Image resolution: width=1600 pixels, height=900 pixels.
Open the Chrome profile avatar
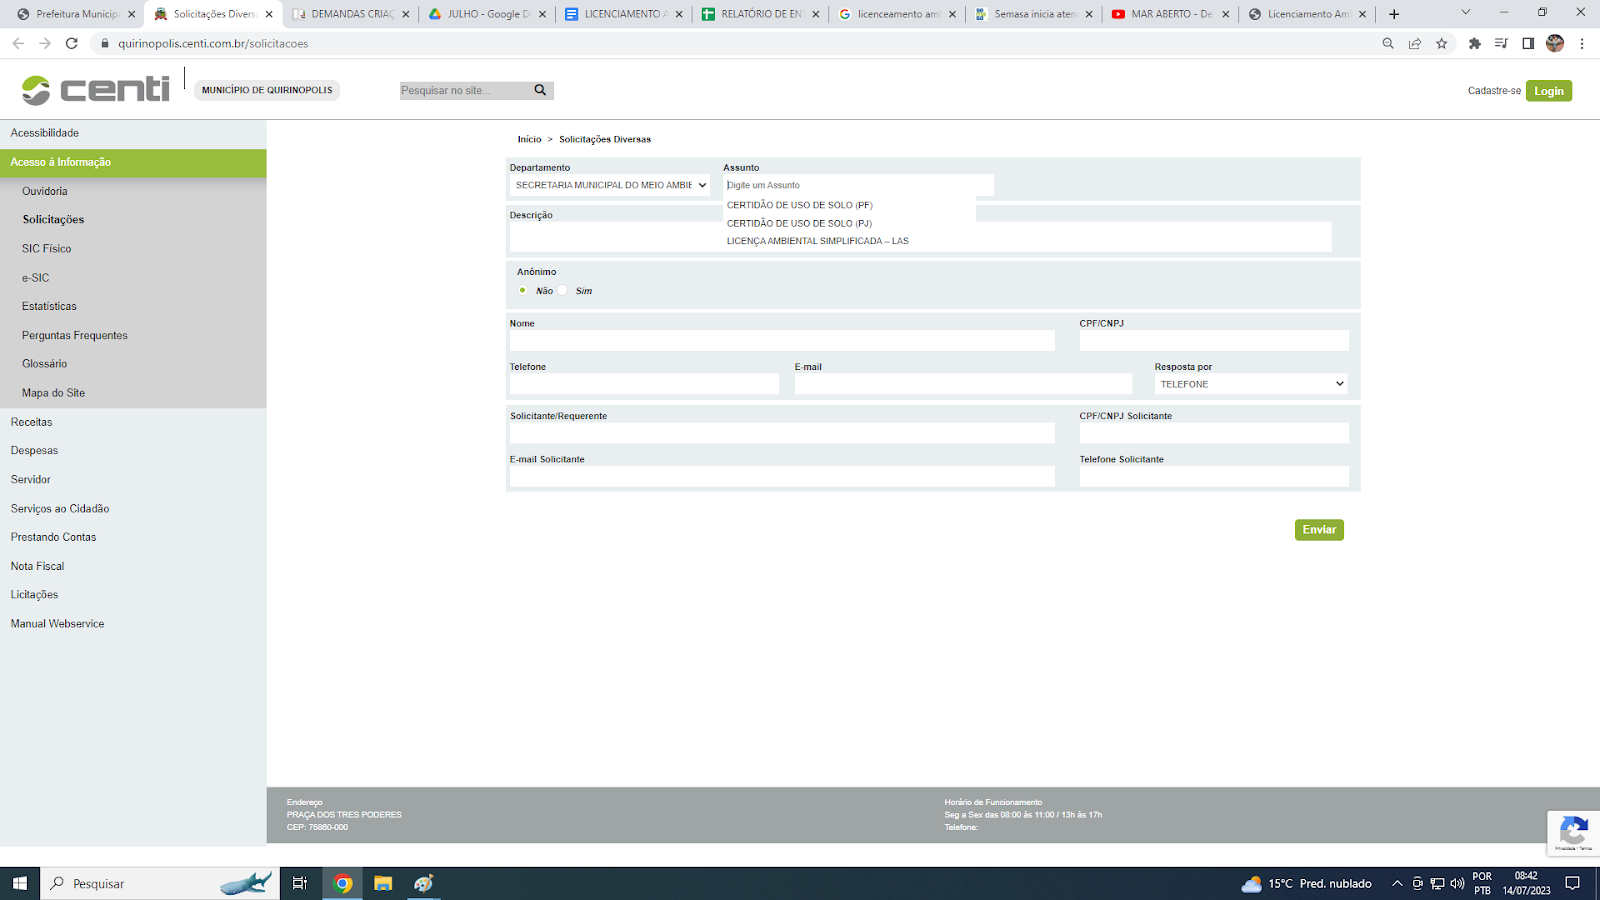coord(1555,43)
